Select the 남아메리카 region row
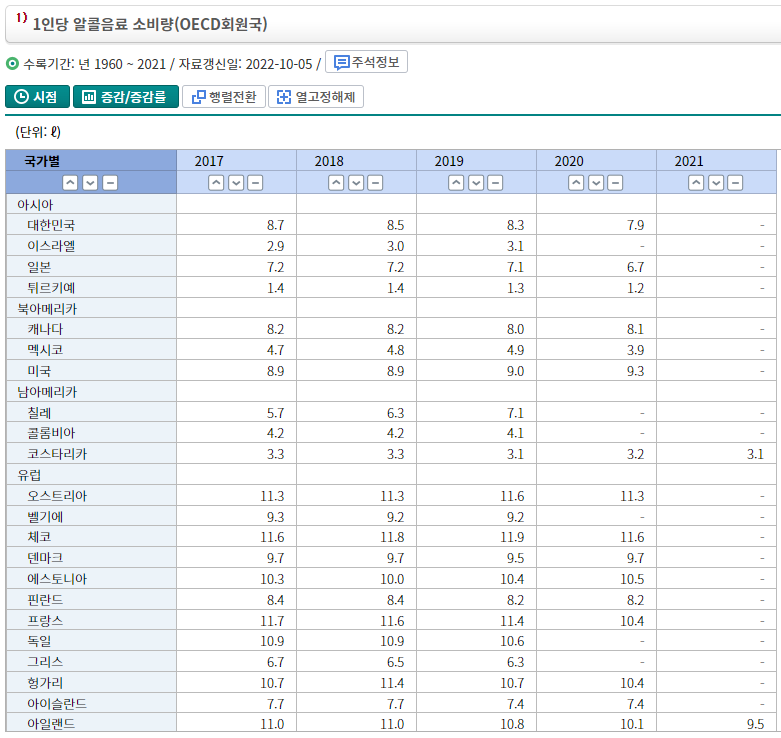781x738 pixels. click(x=47, y=392)
